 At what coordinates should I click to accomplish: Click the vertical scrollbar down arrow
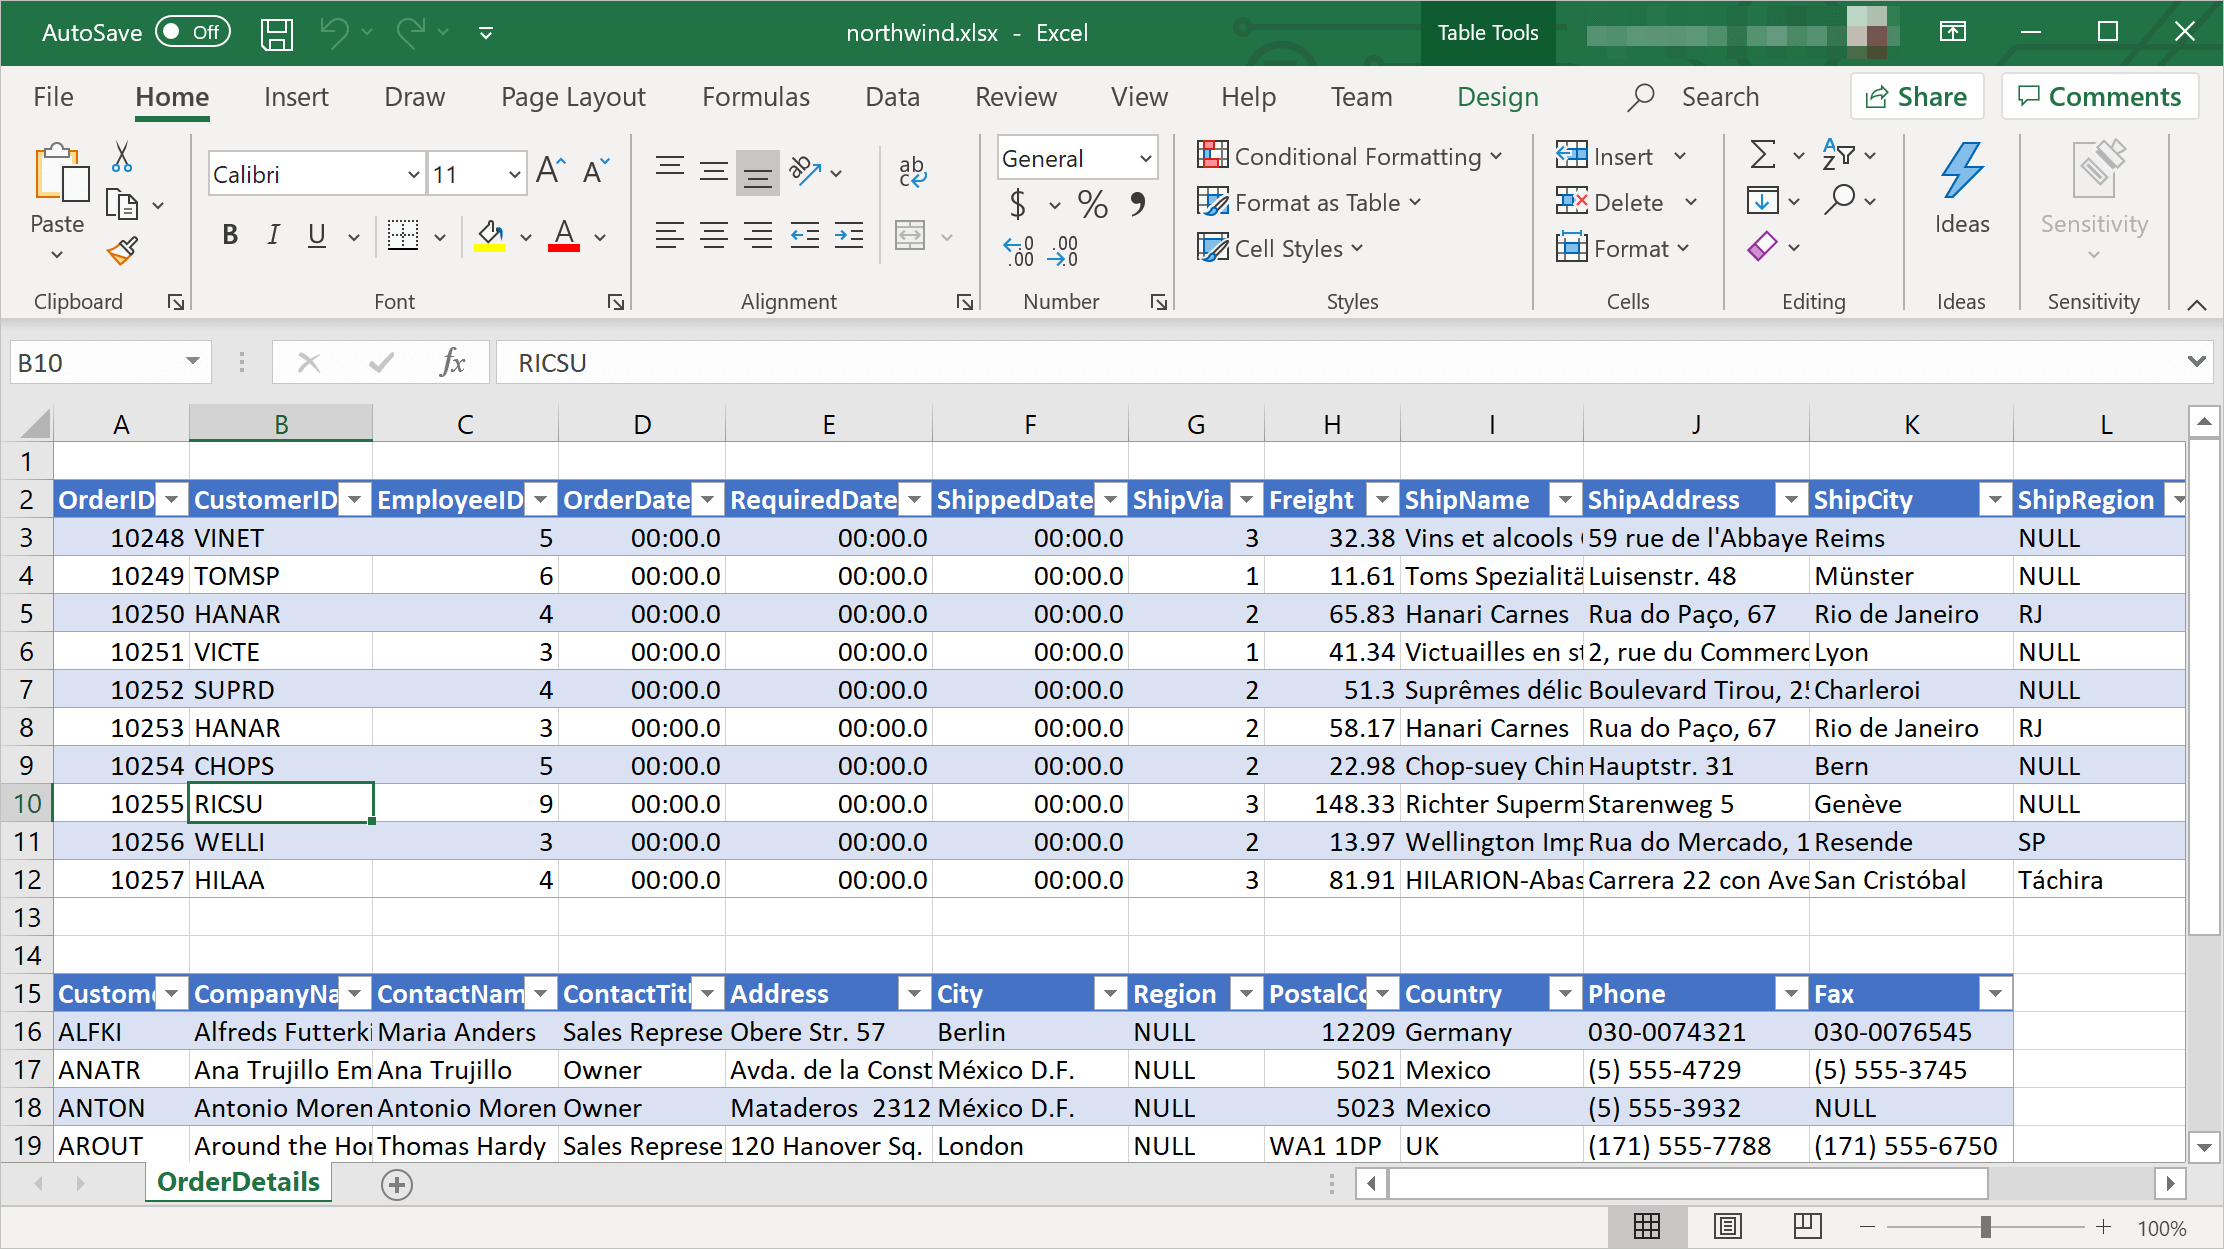tap(2204, 1147)
